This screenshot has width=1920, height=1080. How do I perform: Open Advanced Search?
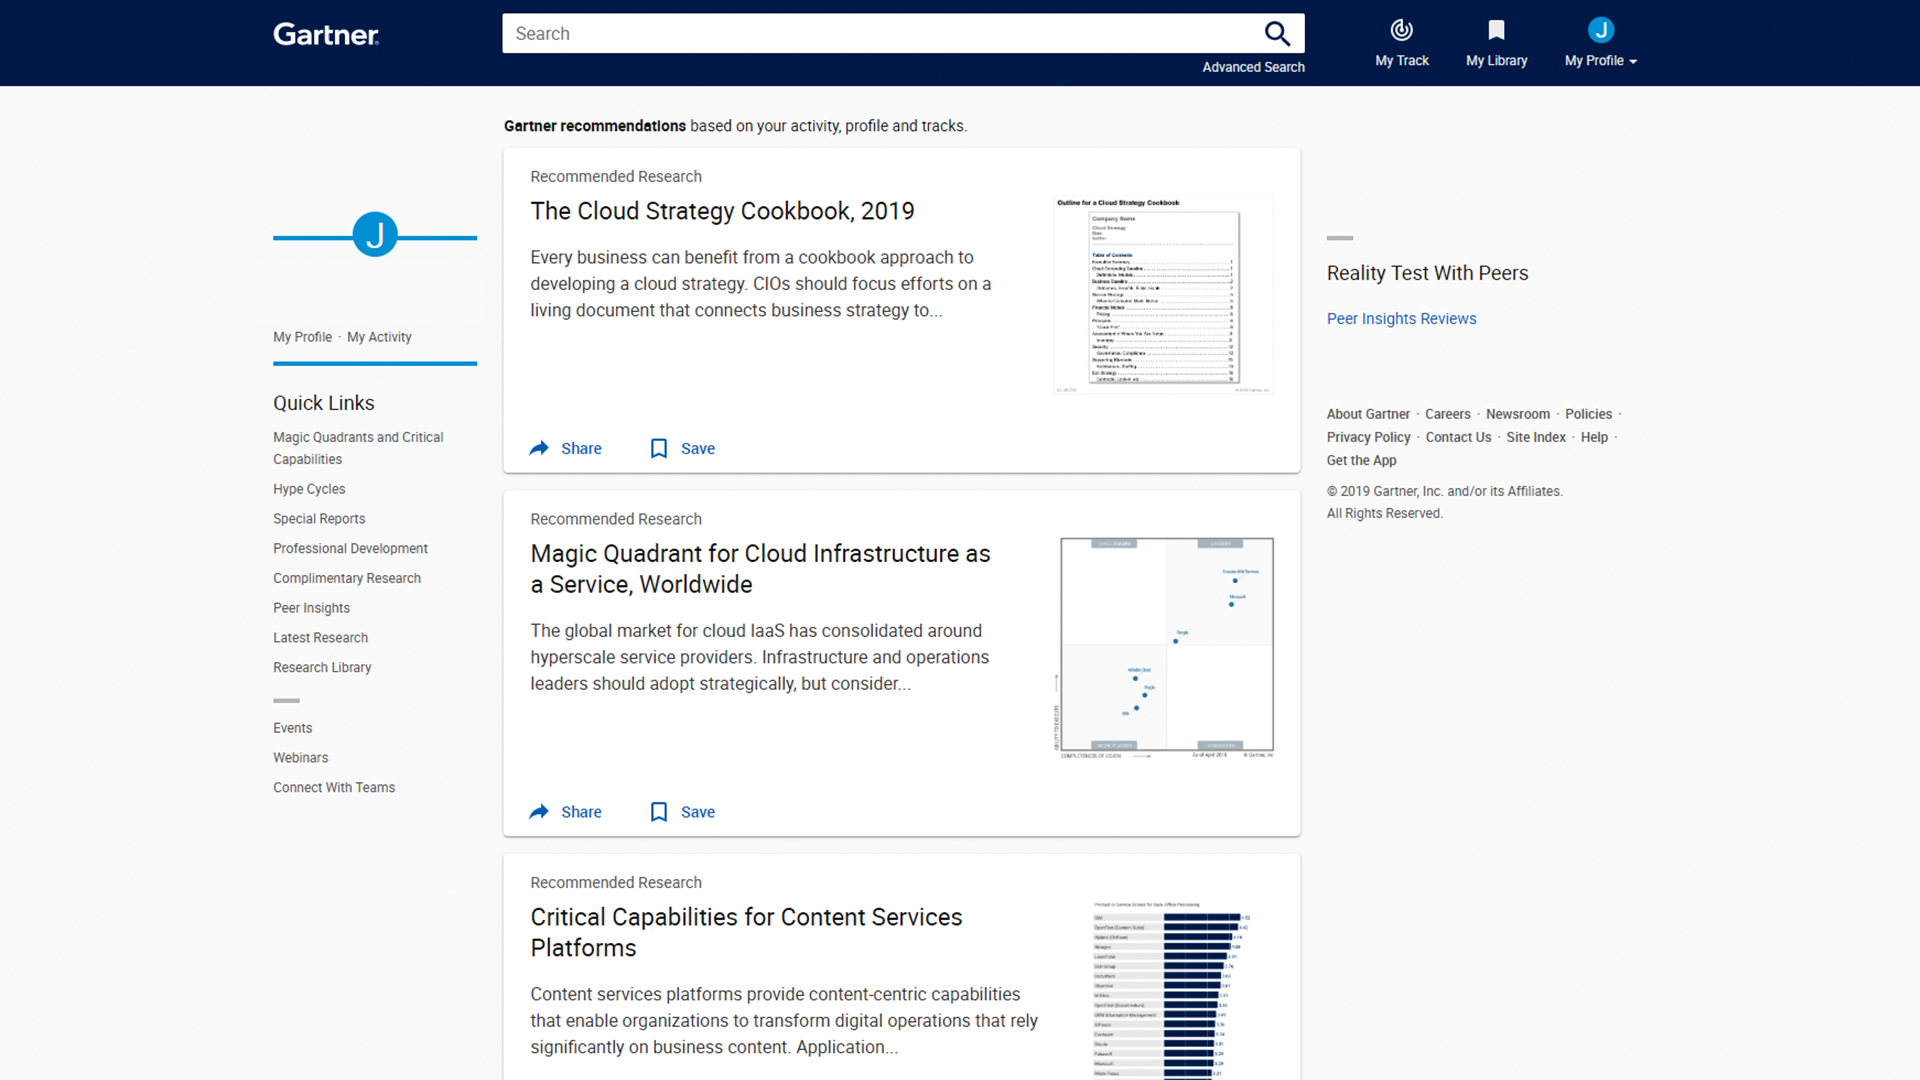click(x=1253, y=67)
